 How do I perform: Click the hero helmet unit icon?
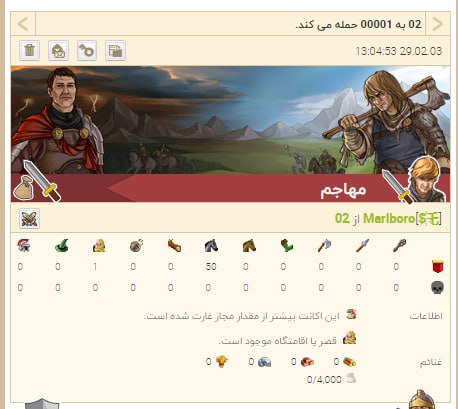(24, 246)
